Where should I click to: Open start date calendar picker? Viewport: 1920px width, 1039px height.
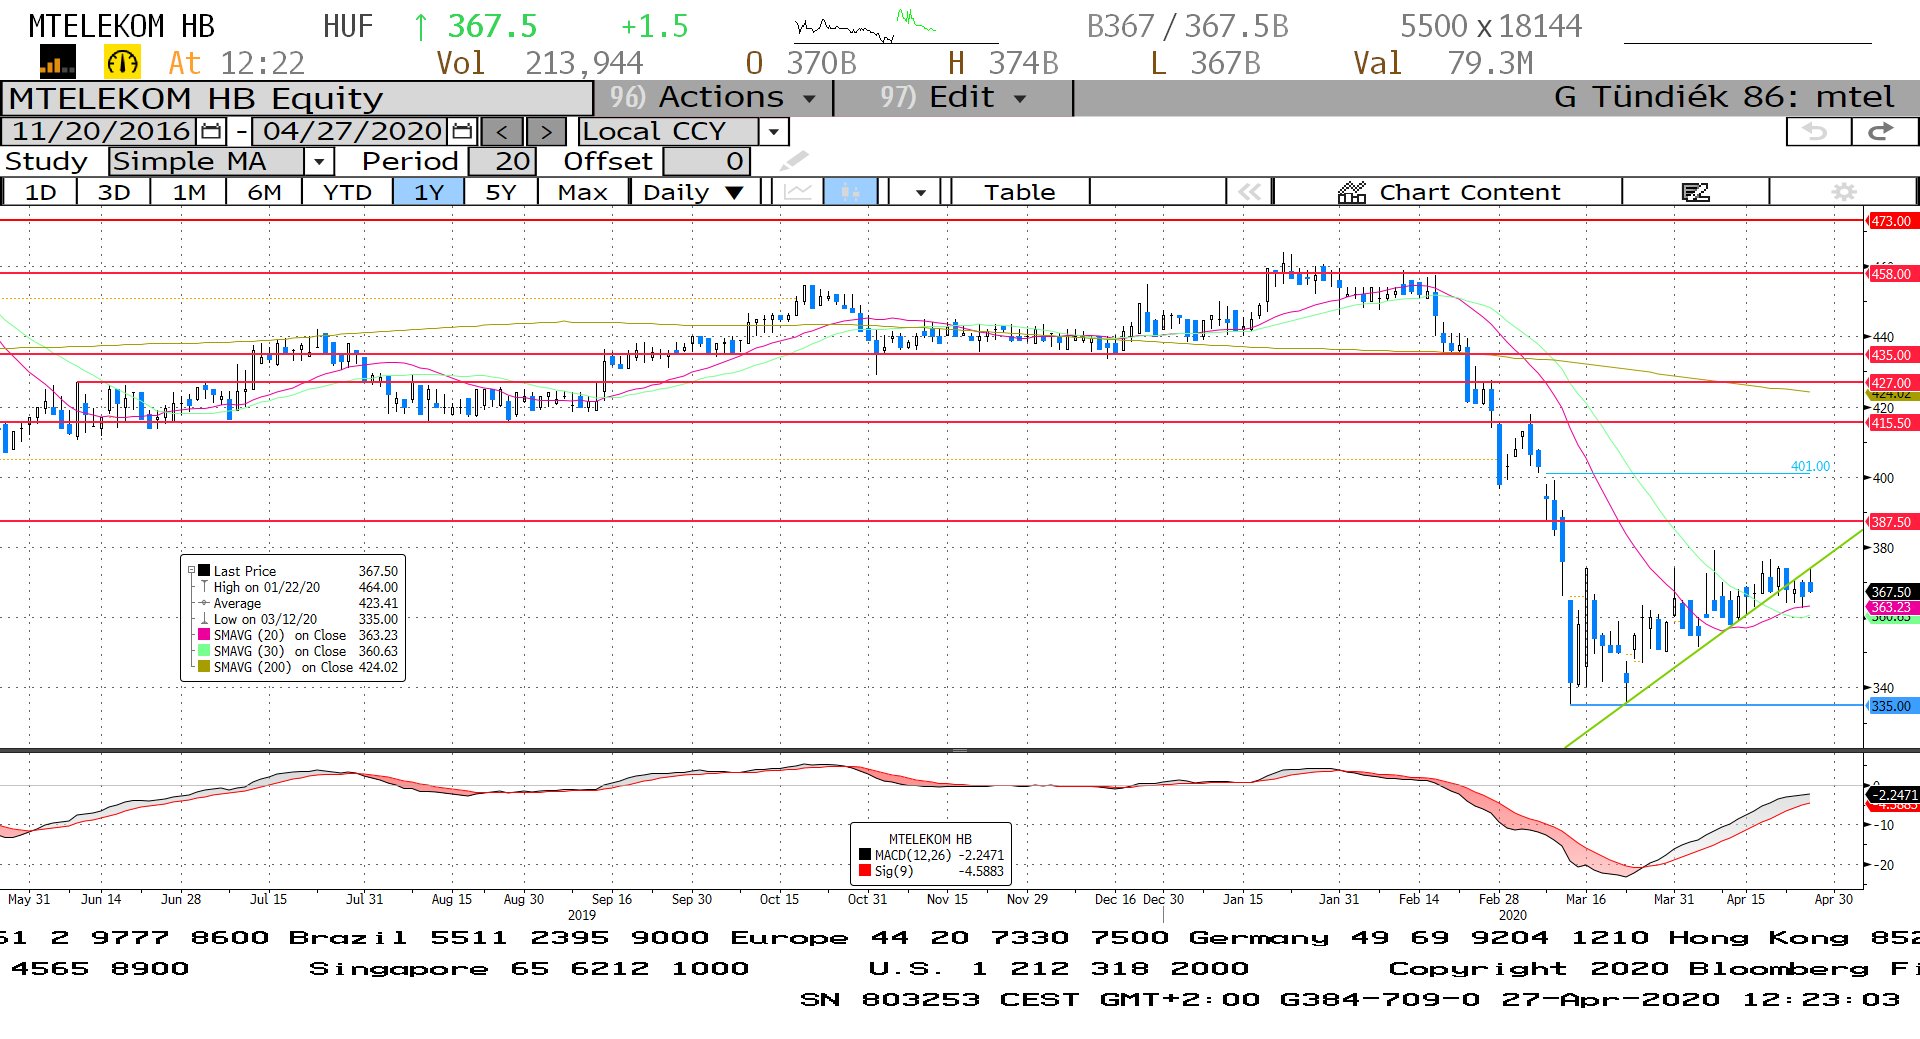coord(211,131)
